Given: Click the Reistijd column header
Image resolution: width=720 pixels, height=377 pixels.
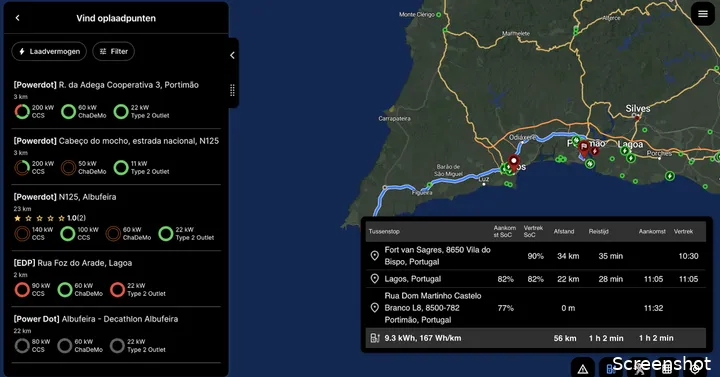Looking at the screenshot, I should coord(599,231).
